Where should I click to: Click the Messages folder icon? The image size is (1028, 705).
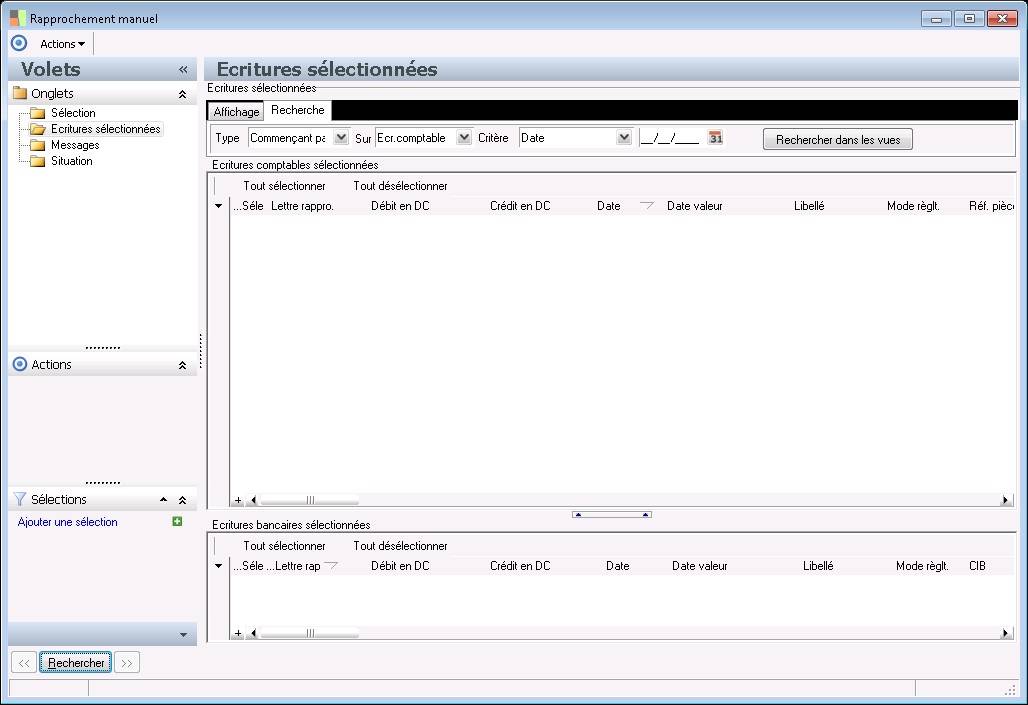[38, 145]
